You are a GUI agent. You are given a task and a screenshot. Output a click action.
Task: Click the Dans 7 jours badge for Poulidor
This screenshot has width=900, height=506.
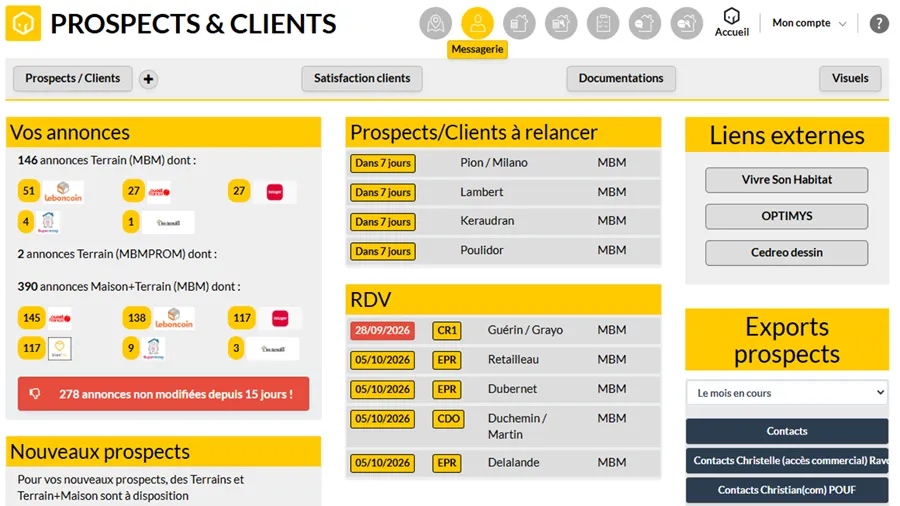[x=383, y=251]
